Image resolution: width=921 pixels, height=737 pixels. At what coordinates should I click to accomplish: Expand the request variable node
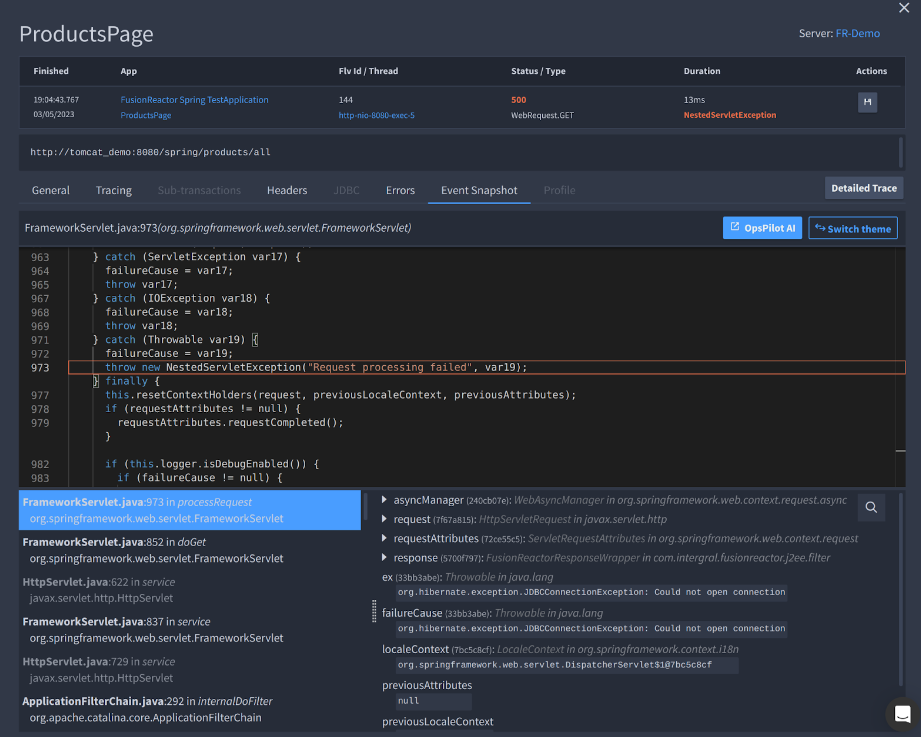click(386, 519)
